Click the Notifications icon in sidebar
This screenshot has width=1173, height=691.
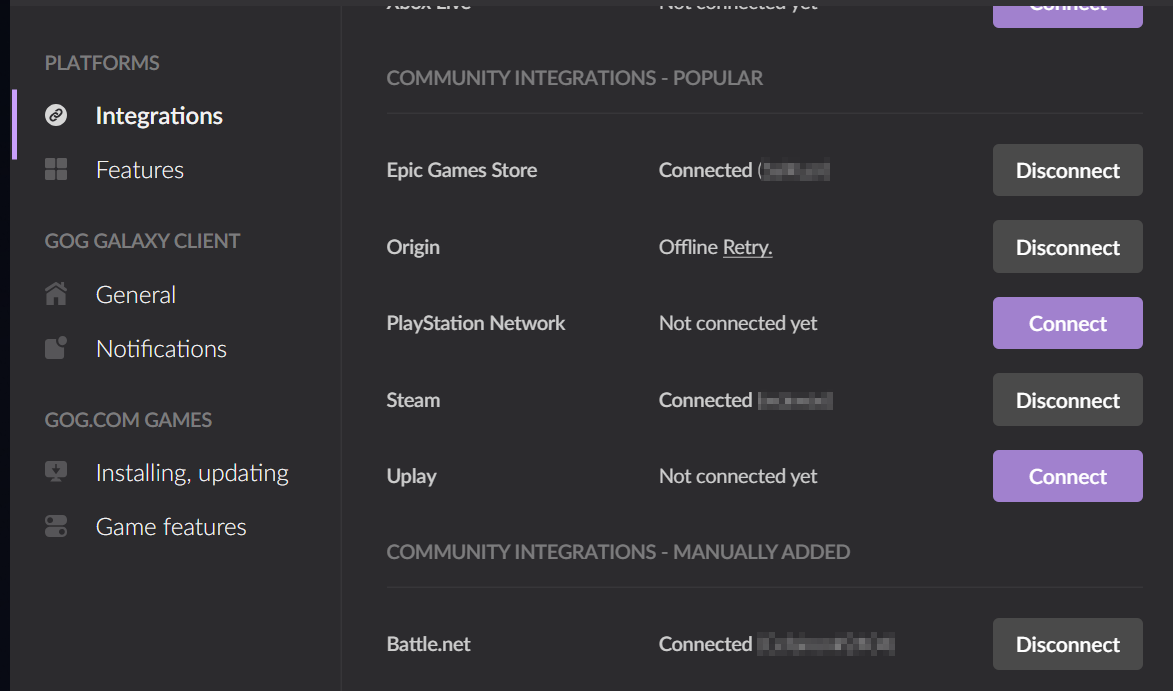pyautogui.click(x=56, y=348)
